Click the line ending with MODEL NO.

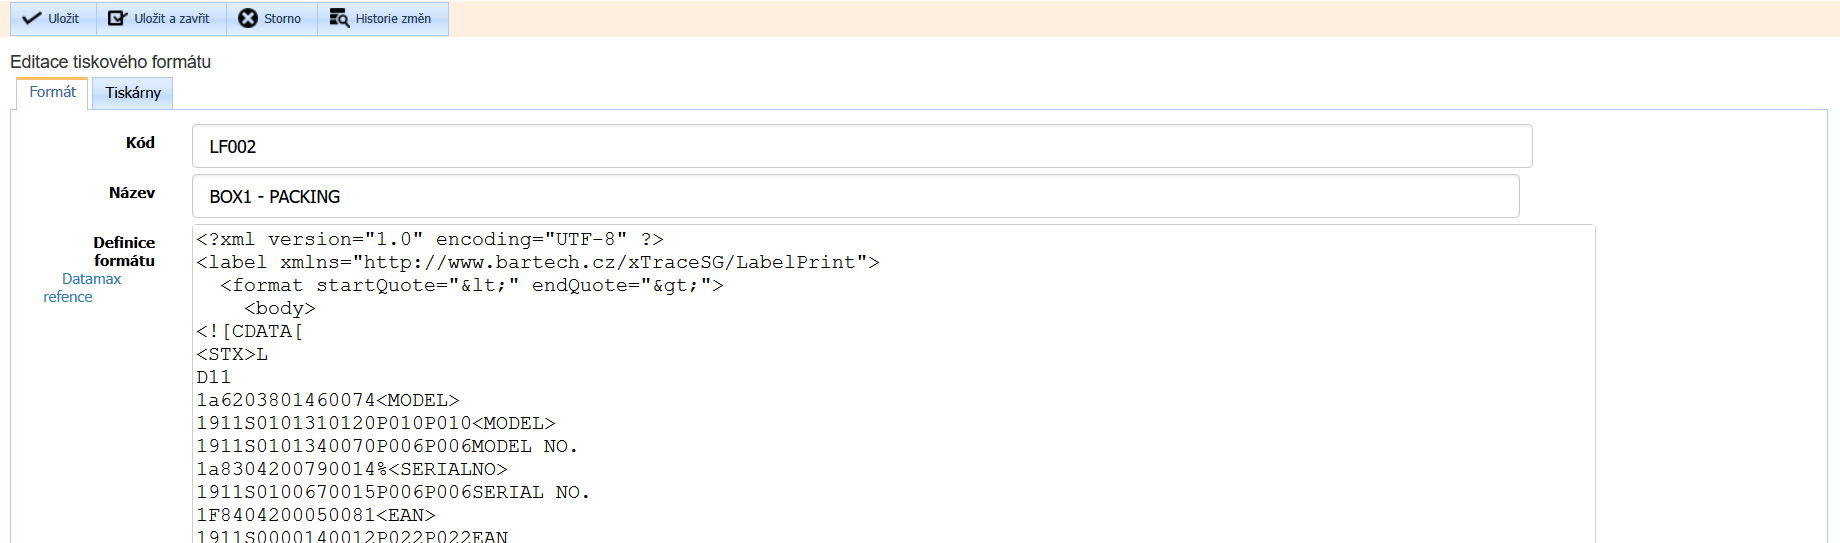[387, 447]
